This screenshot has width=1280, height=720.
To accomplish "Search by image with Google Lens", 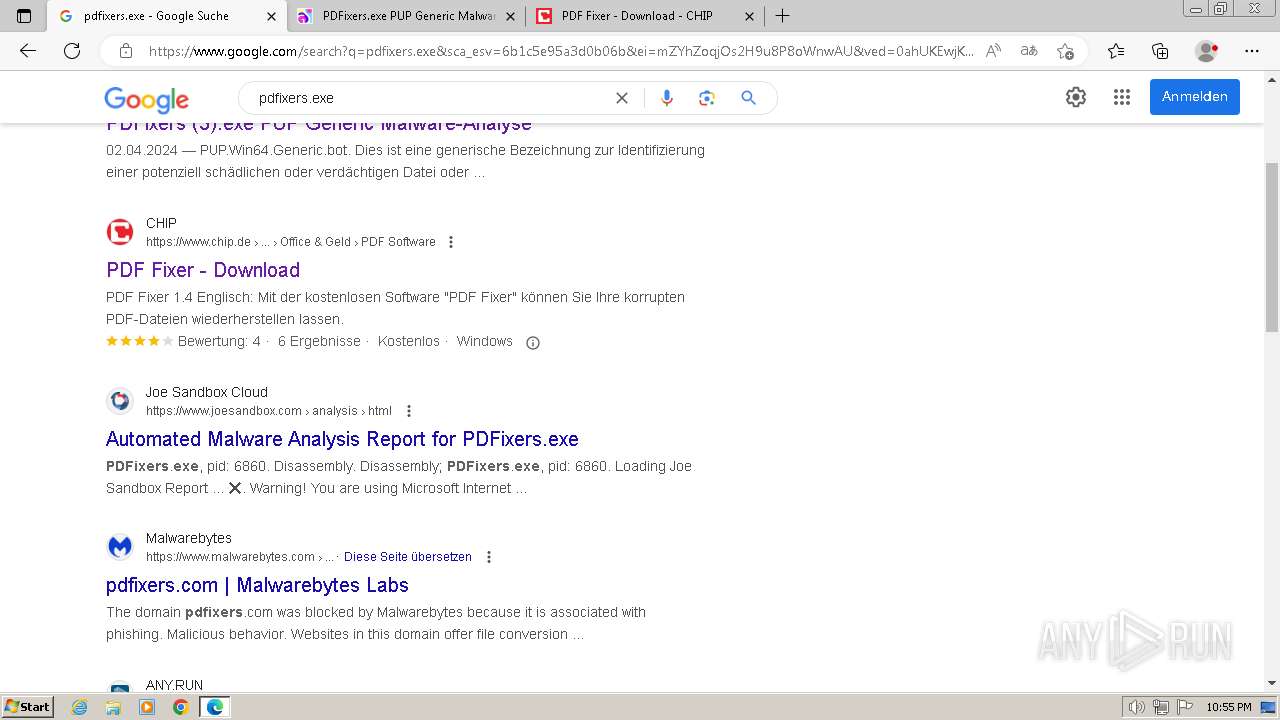I will pyautogui.click(x=707, y=98).
